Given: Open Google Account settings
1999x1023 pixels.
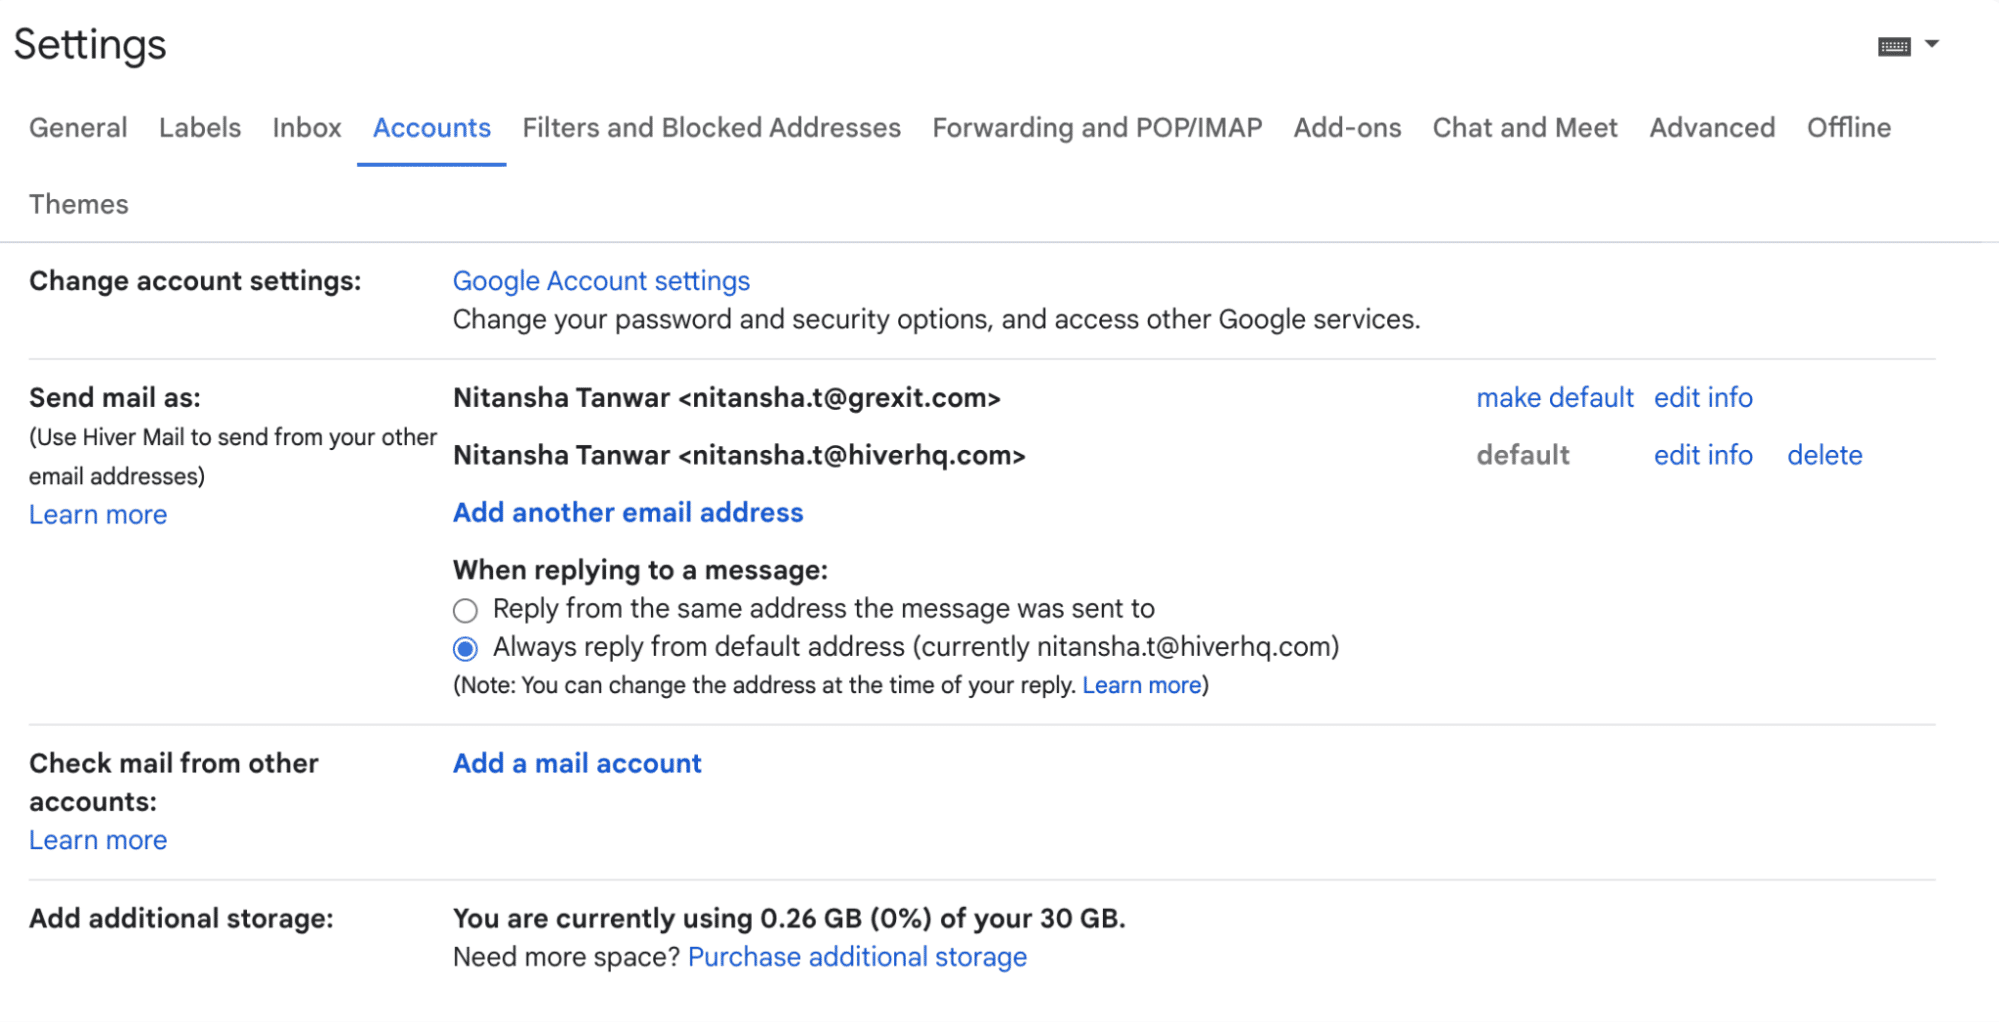Looking at the screenshot, I should click(601, 281).
